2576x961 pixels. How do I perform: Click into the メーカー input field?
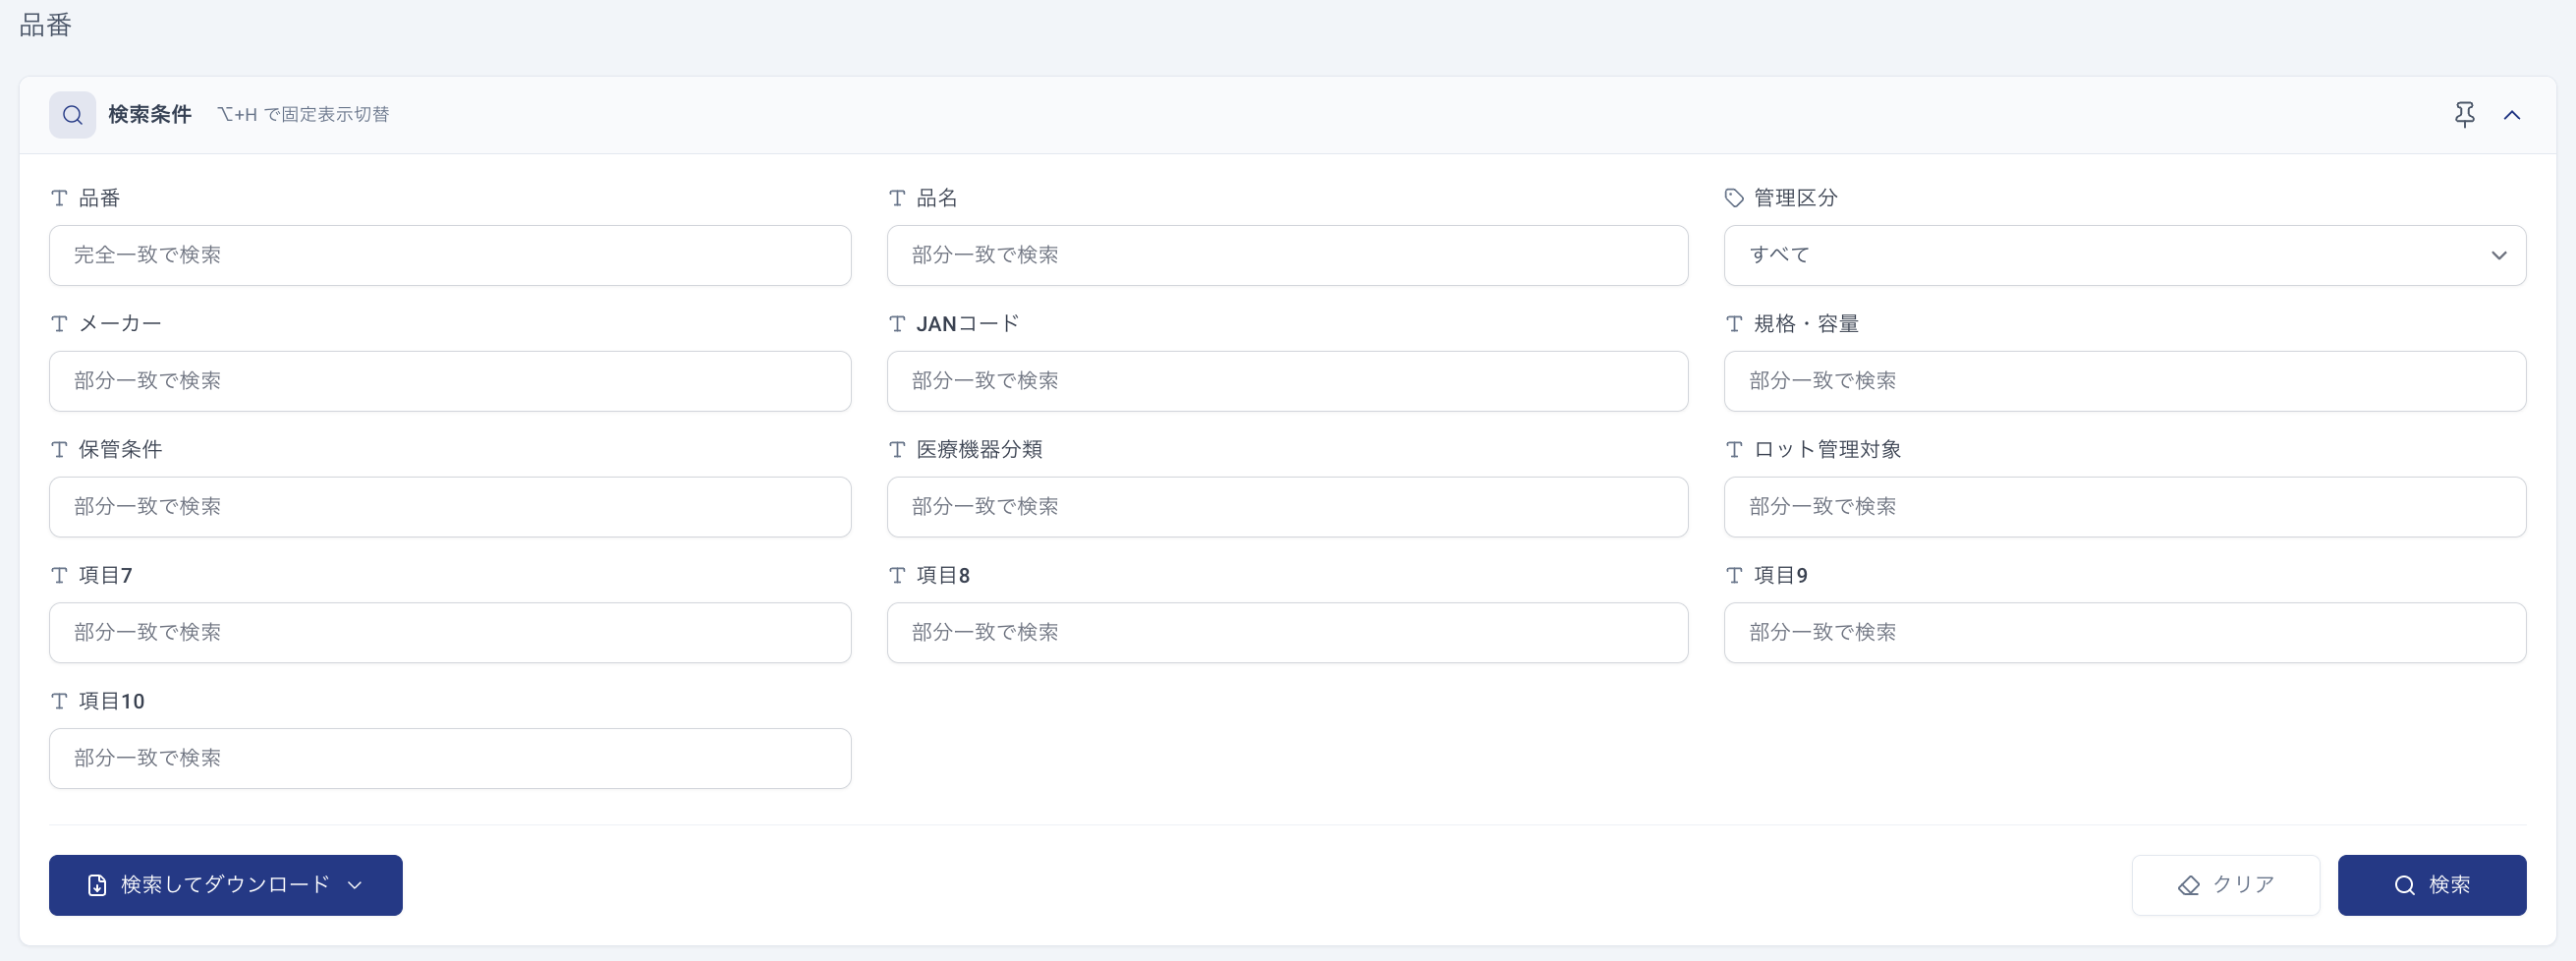pos(450,381)
